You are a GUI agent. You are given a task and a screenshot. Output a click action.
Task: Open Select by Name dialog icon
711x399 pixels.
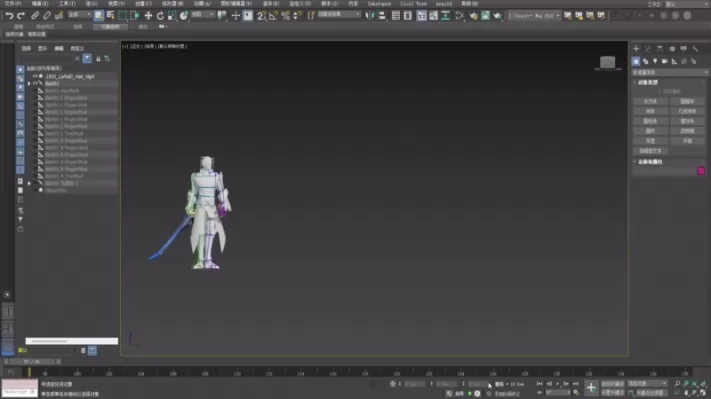pyautogui.click(x=110, y=16)
